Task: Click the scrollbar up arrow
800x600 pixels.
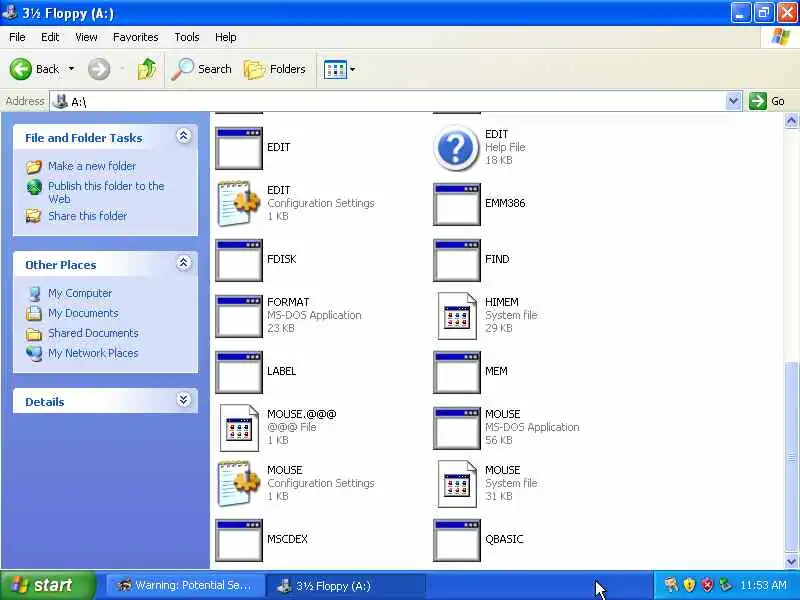Action: tap(791, 121)
